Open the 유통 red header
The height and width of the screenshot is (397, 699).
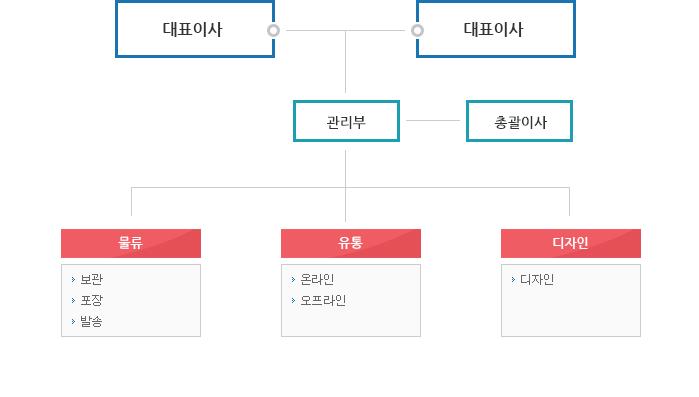[x=351, y=243]
